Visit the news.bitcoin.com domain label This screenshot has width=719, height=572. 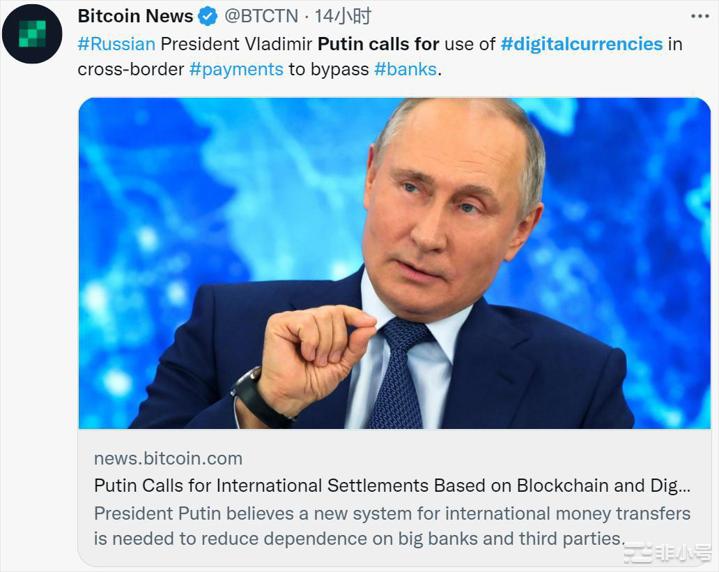pos(168,459)
